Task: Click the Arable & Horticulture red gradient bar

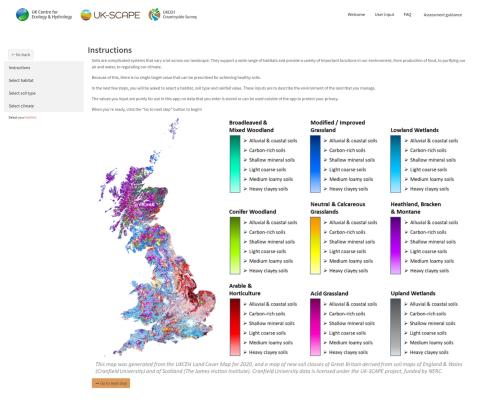Action: (235, 327)
